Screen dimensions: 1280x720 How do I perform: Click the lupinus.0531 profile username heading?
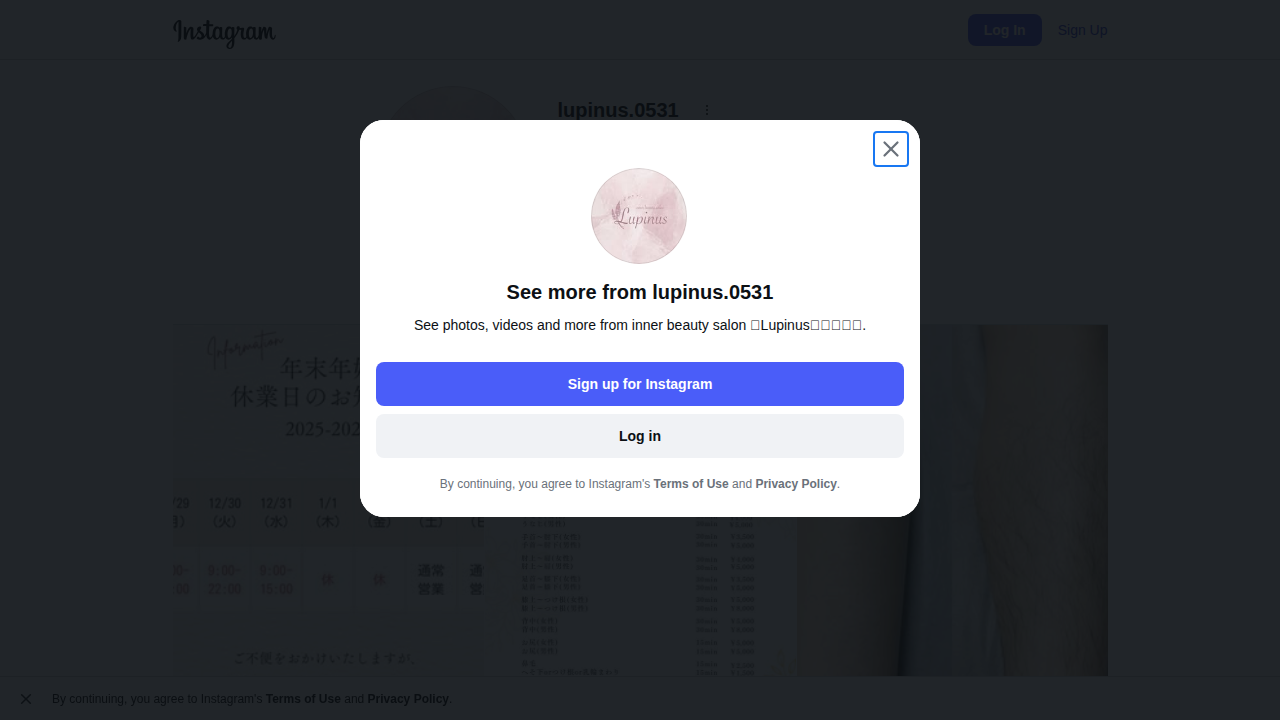click(618, 110)
